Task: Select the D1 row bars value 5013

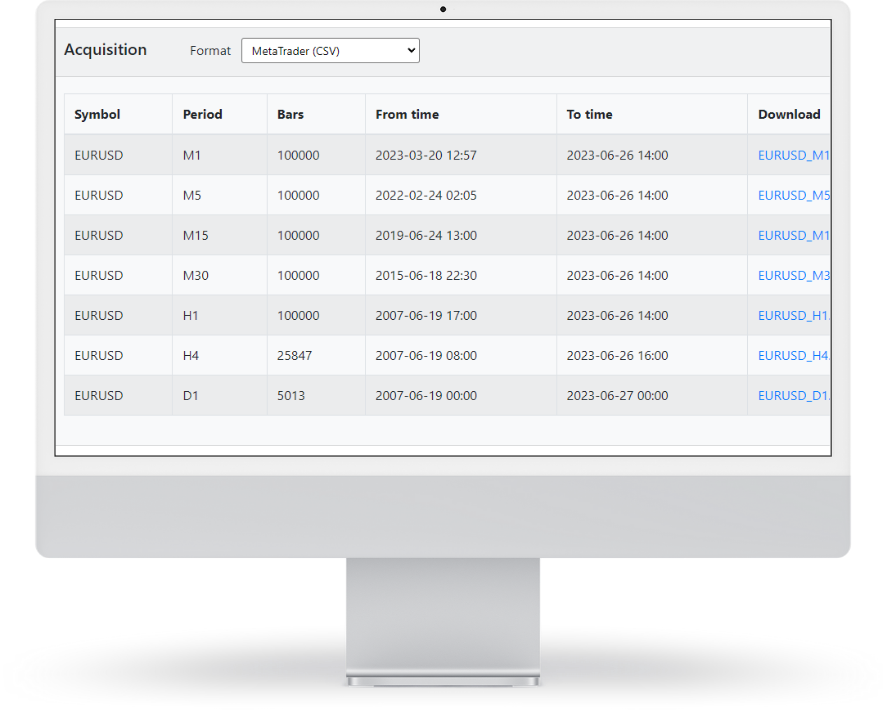Action: coord(291,395)
